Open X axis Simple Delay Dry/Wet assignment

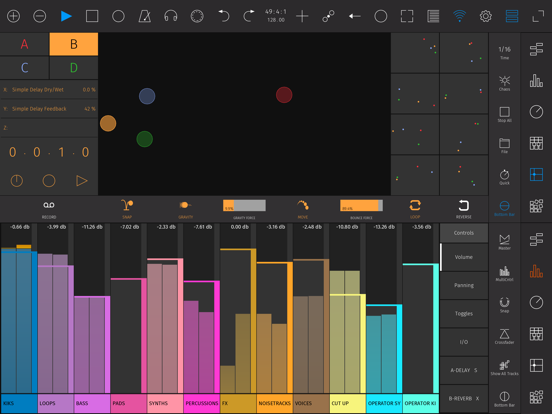[49, 90]
